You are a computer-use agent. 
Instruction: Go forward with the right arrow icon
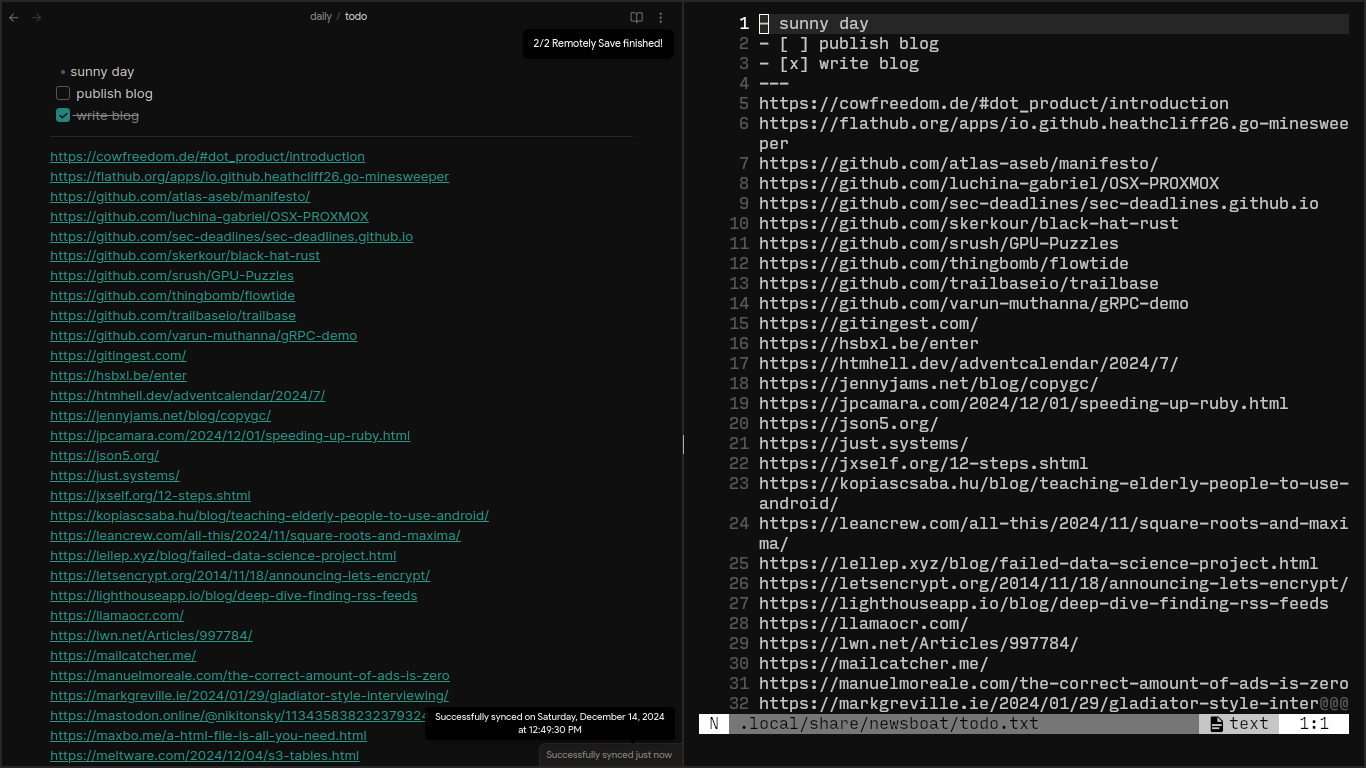tap(37, 17)
